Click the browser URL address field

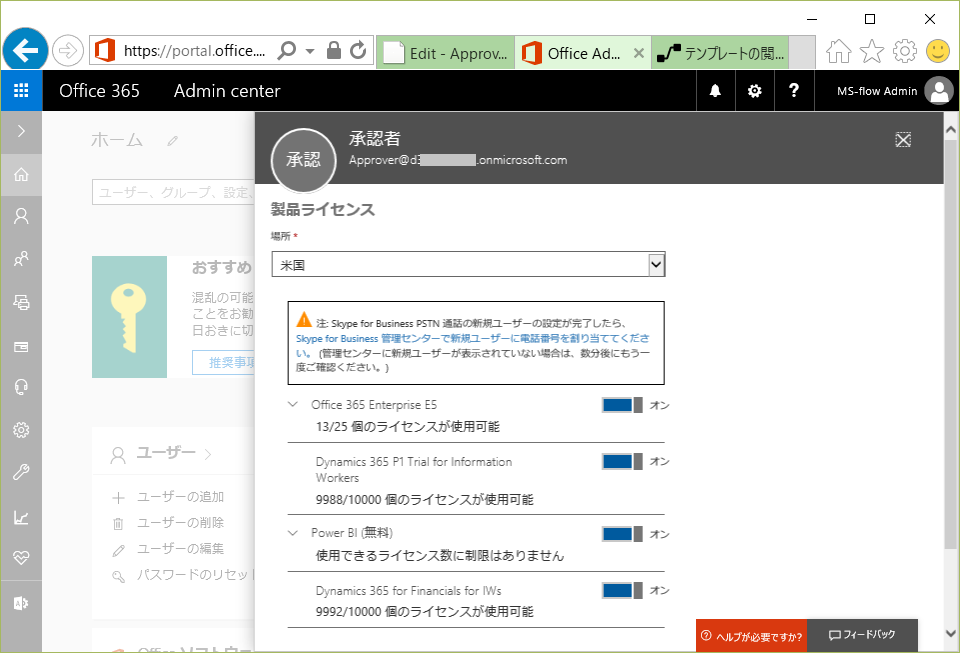pyautogui.click(x=195, y=50)
